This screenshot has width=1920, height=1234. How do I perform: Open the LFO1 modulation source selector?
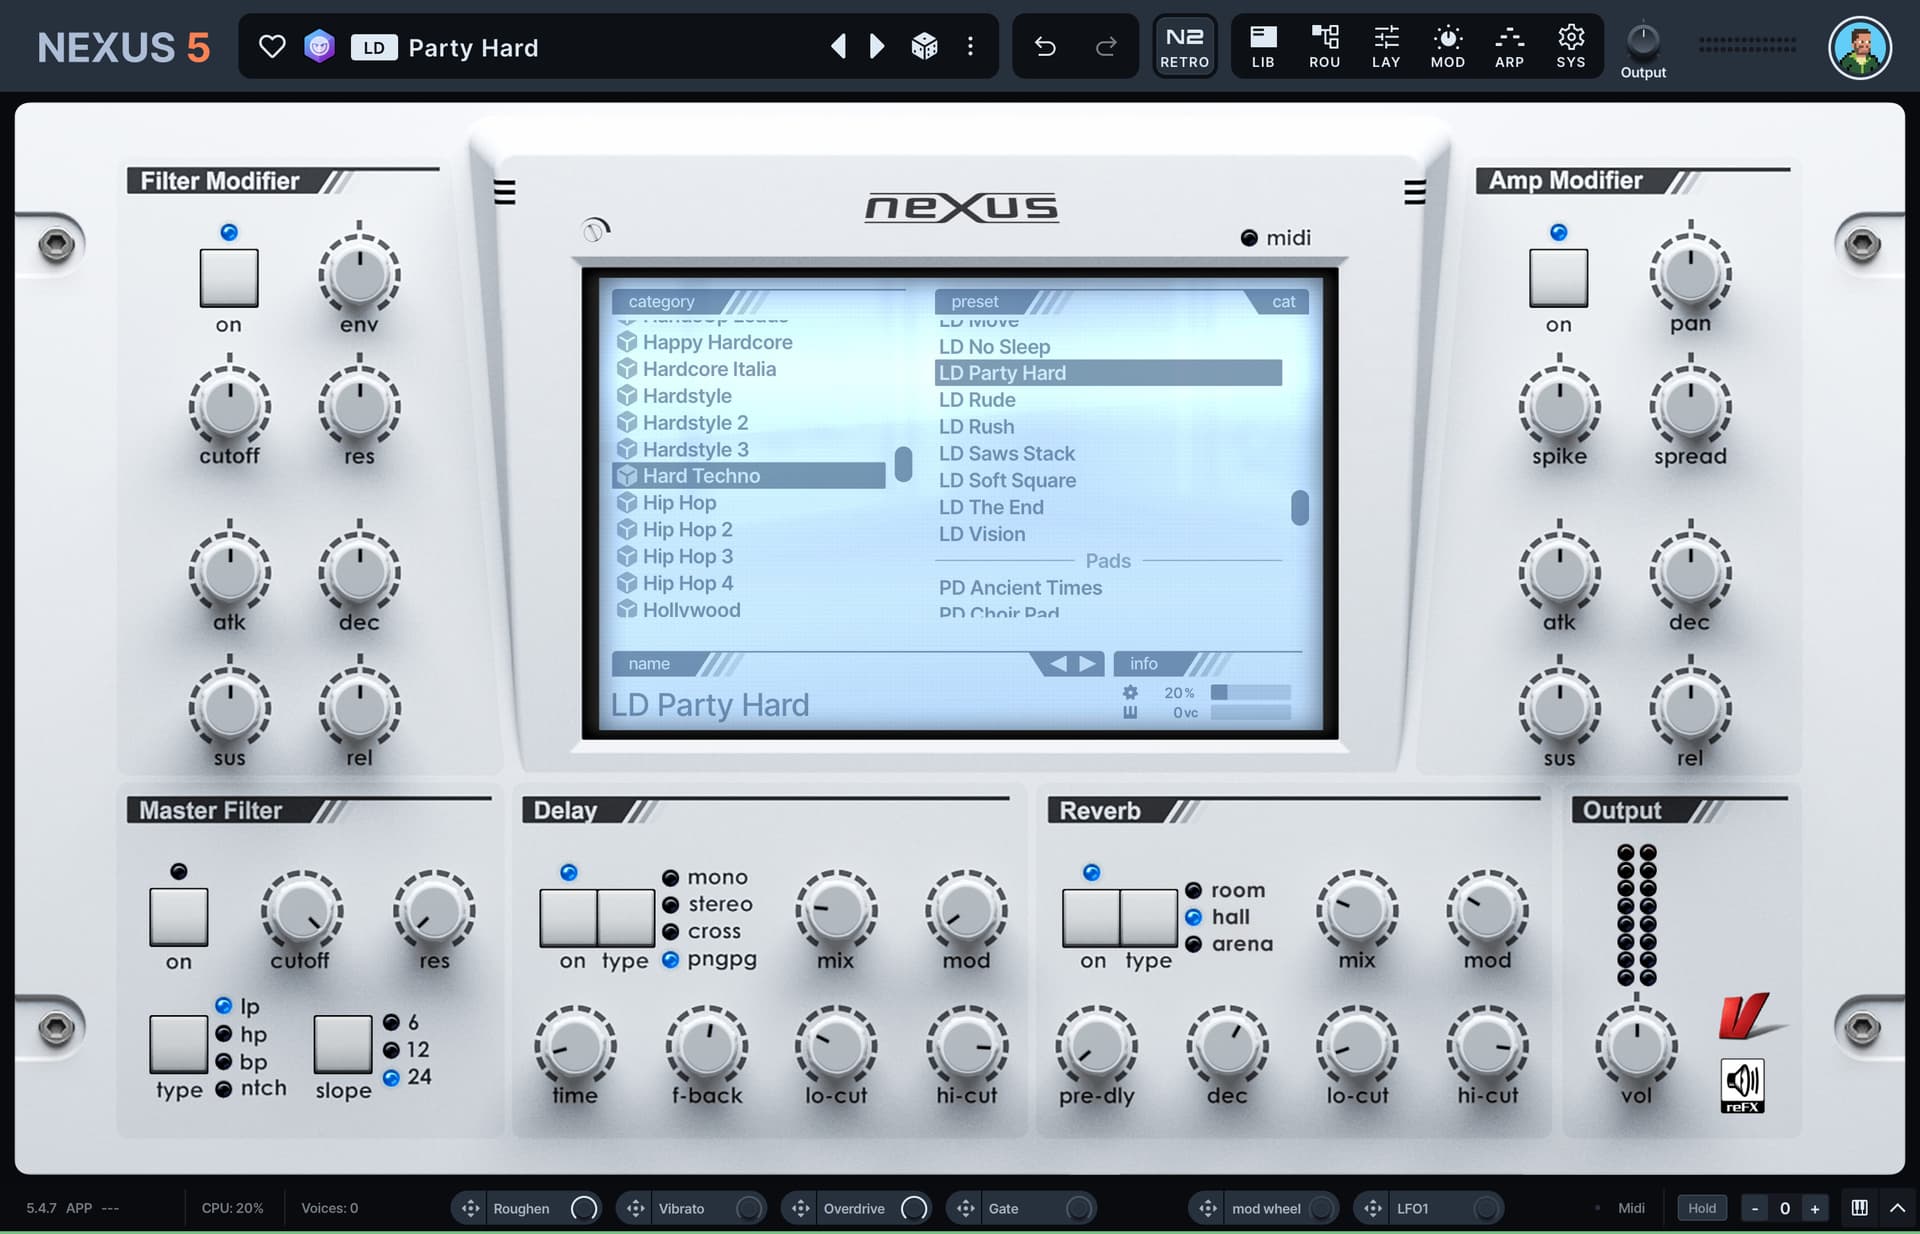click(1428, 1208)
